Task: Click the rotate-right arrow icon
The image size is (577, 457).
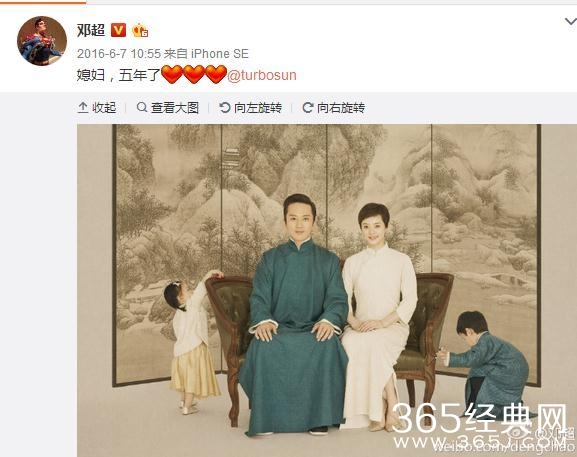Action: [x=308, y=107]
